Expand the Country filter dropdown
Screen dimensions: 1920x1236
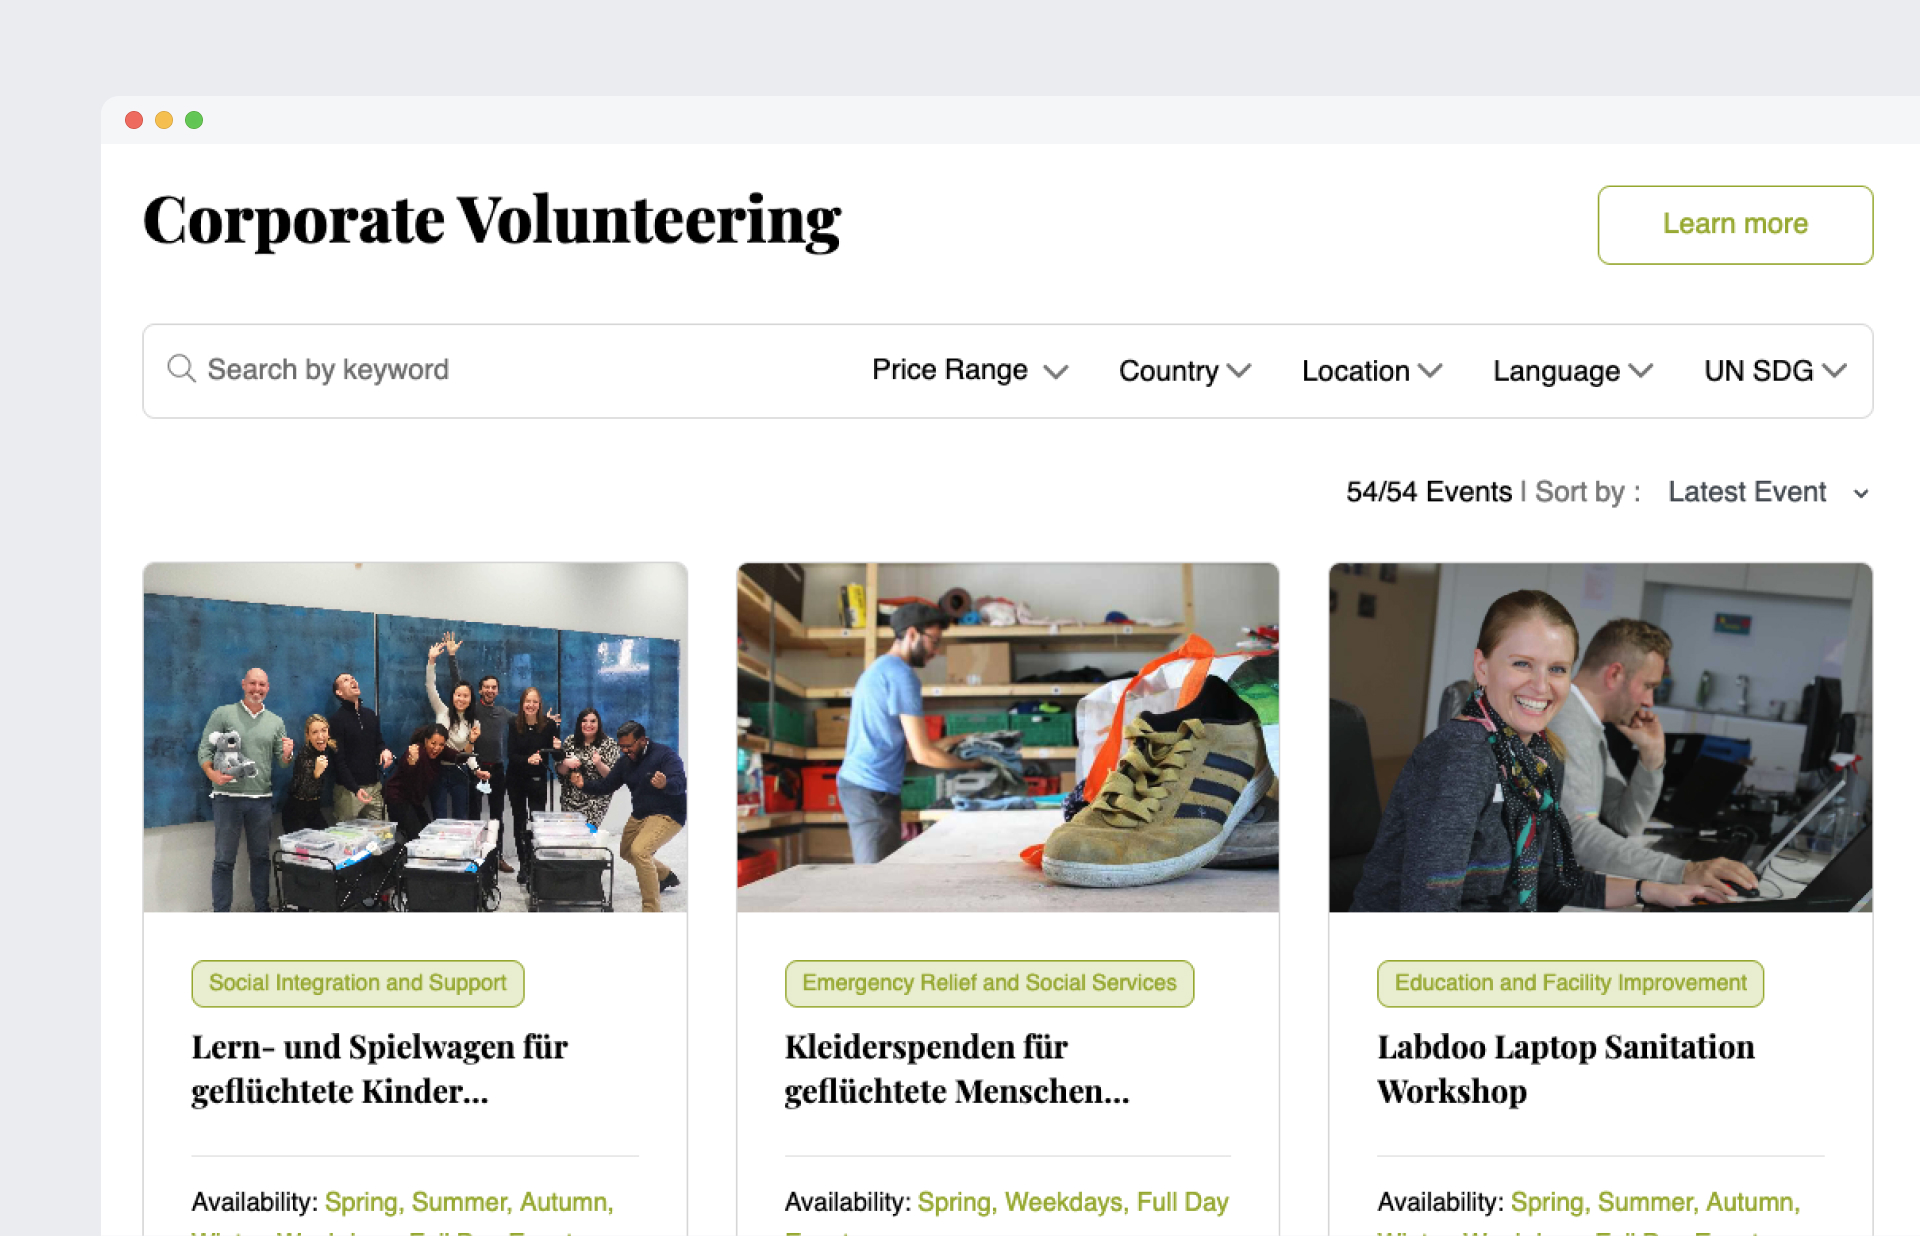[x=1184, y=371]
